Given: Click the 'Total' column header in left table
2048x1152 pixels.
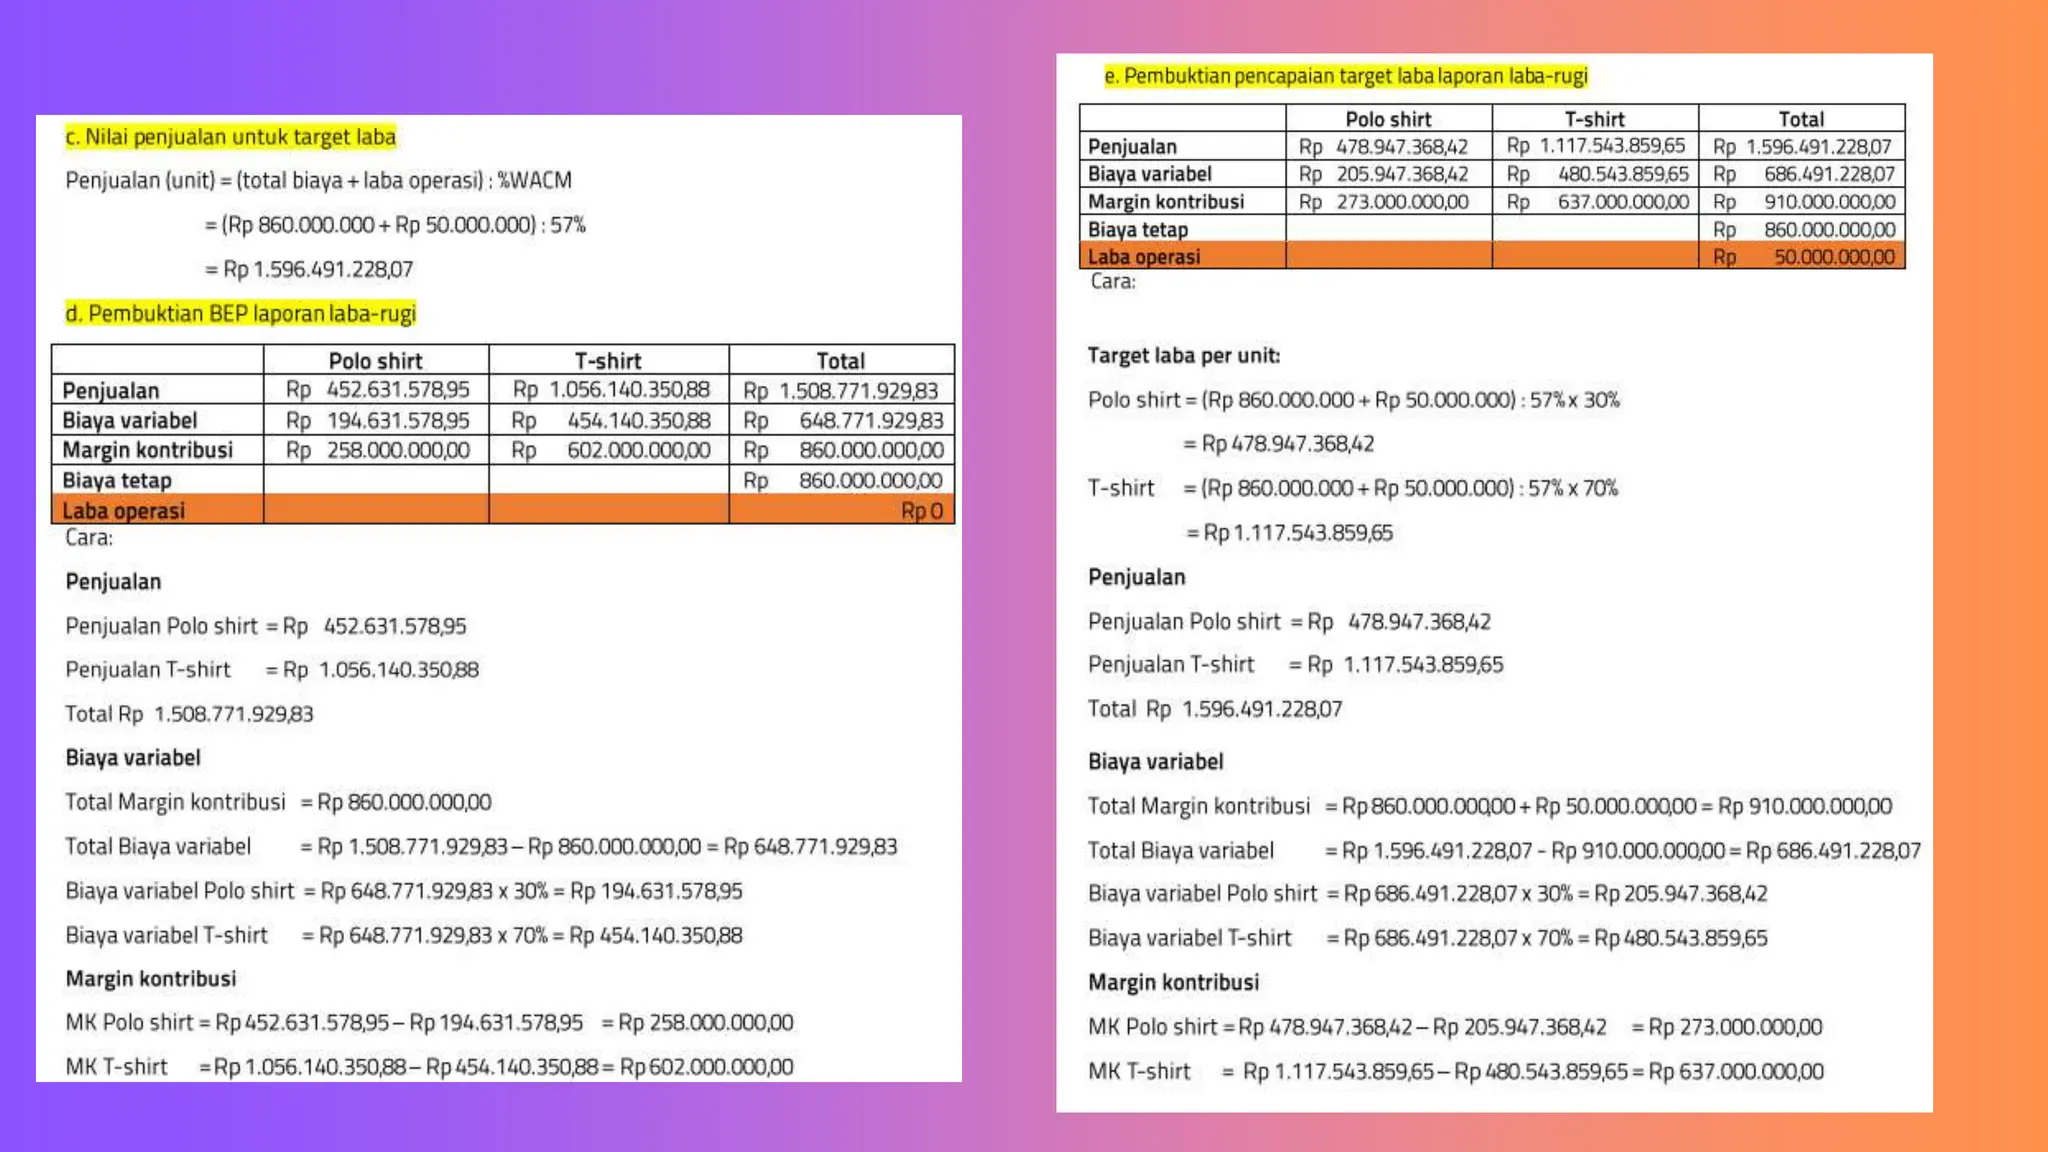Looking at the screenshot, I should click(x=840, y=361).
